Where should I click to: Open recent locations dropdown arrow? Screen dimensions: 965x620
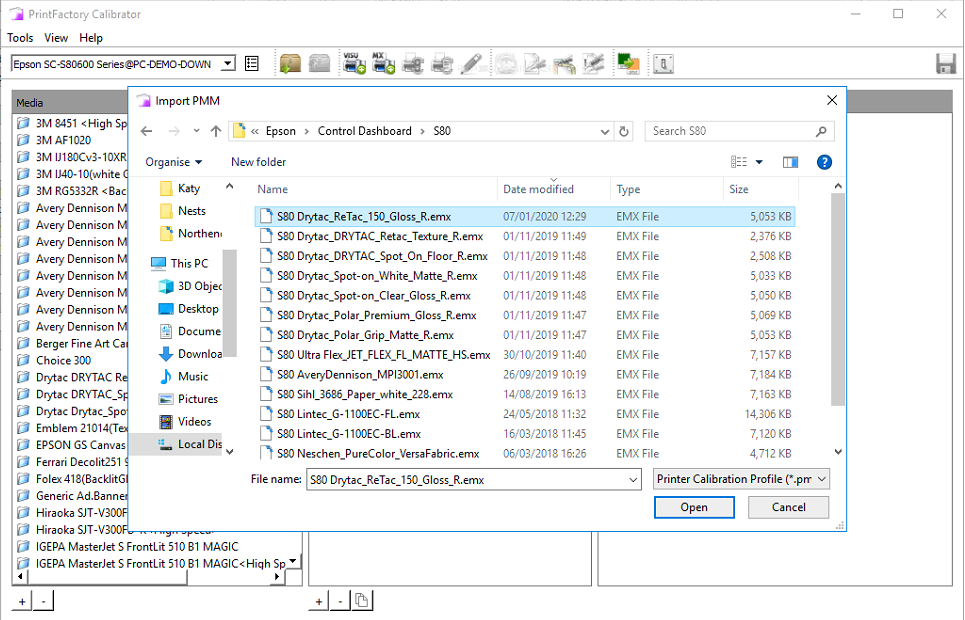[196, 131]
